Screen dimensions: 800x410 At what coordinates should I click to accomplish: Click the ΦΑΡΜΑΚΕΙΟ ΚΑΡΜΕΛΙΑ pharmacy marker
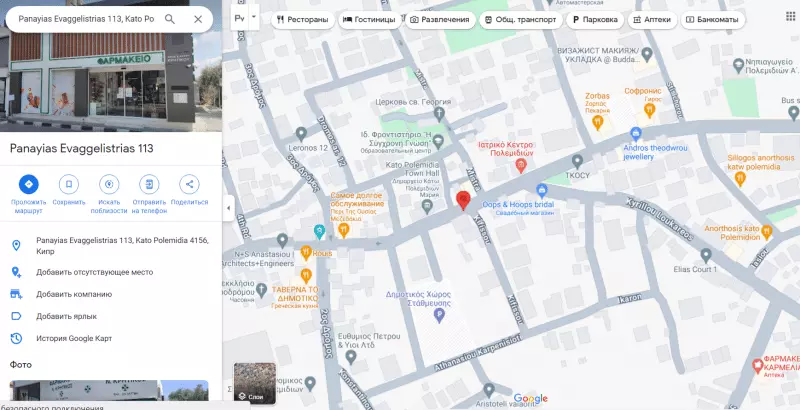(x=758, y=365)
